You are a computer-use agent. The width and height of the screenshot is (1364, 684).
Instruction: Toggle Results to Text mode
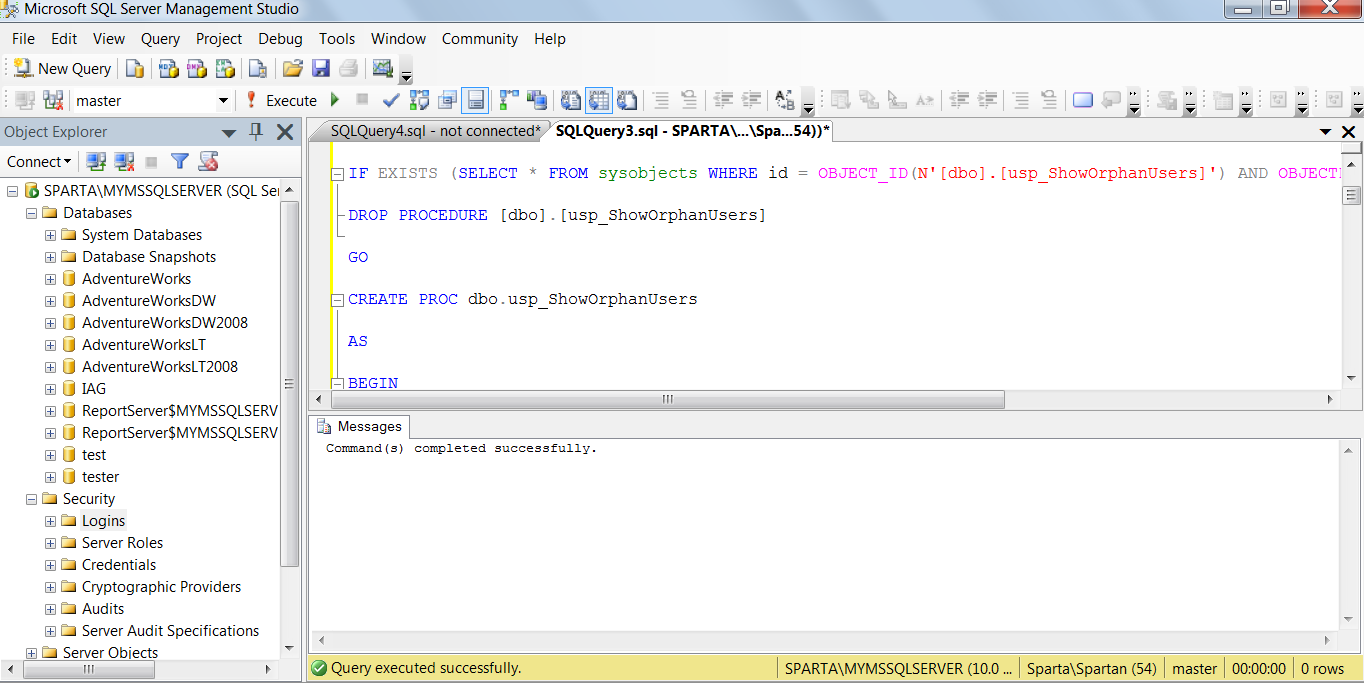click(x=571, y=100)
